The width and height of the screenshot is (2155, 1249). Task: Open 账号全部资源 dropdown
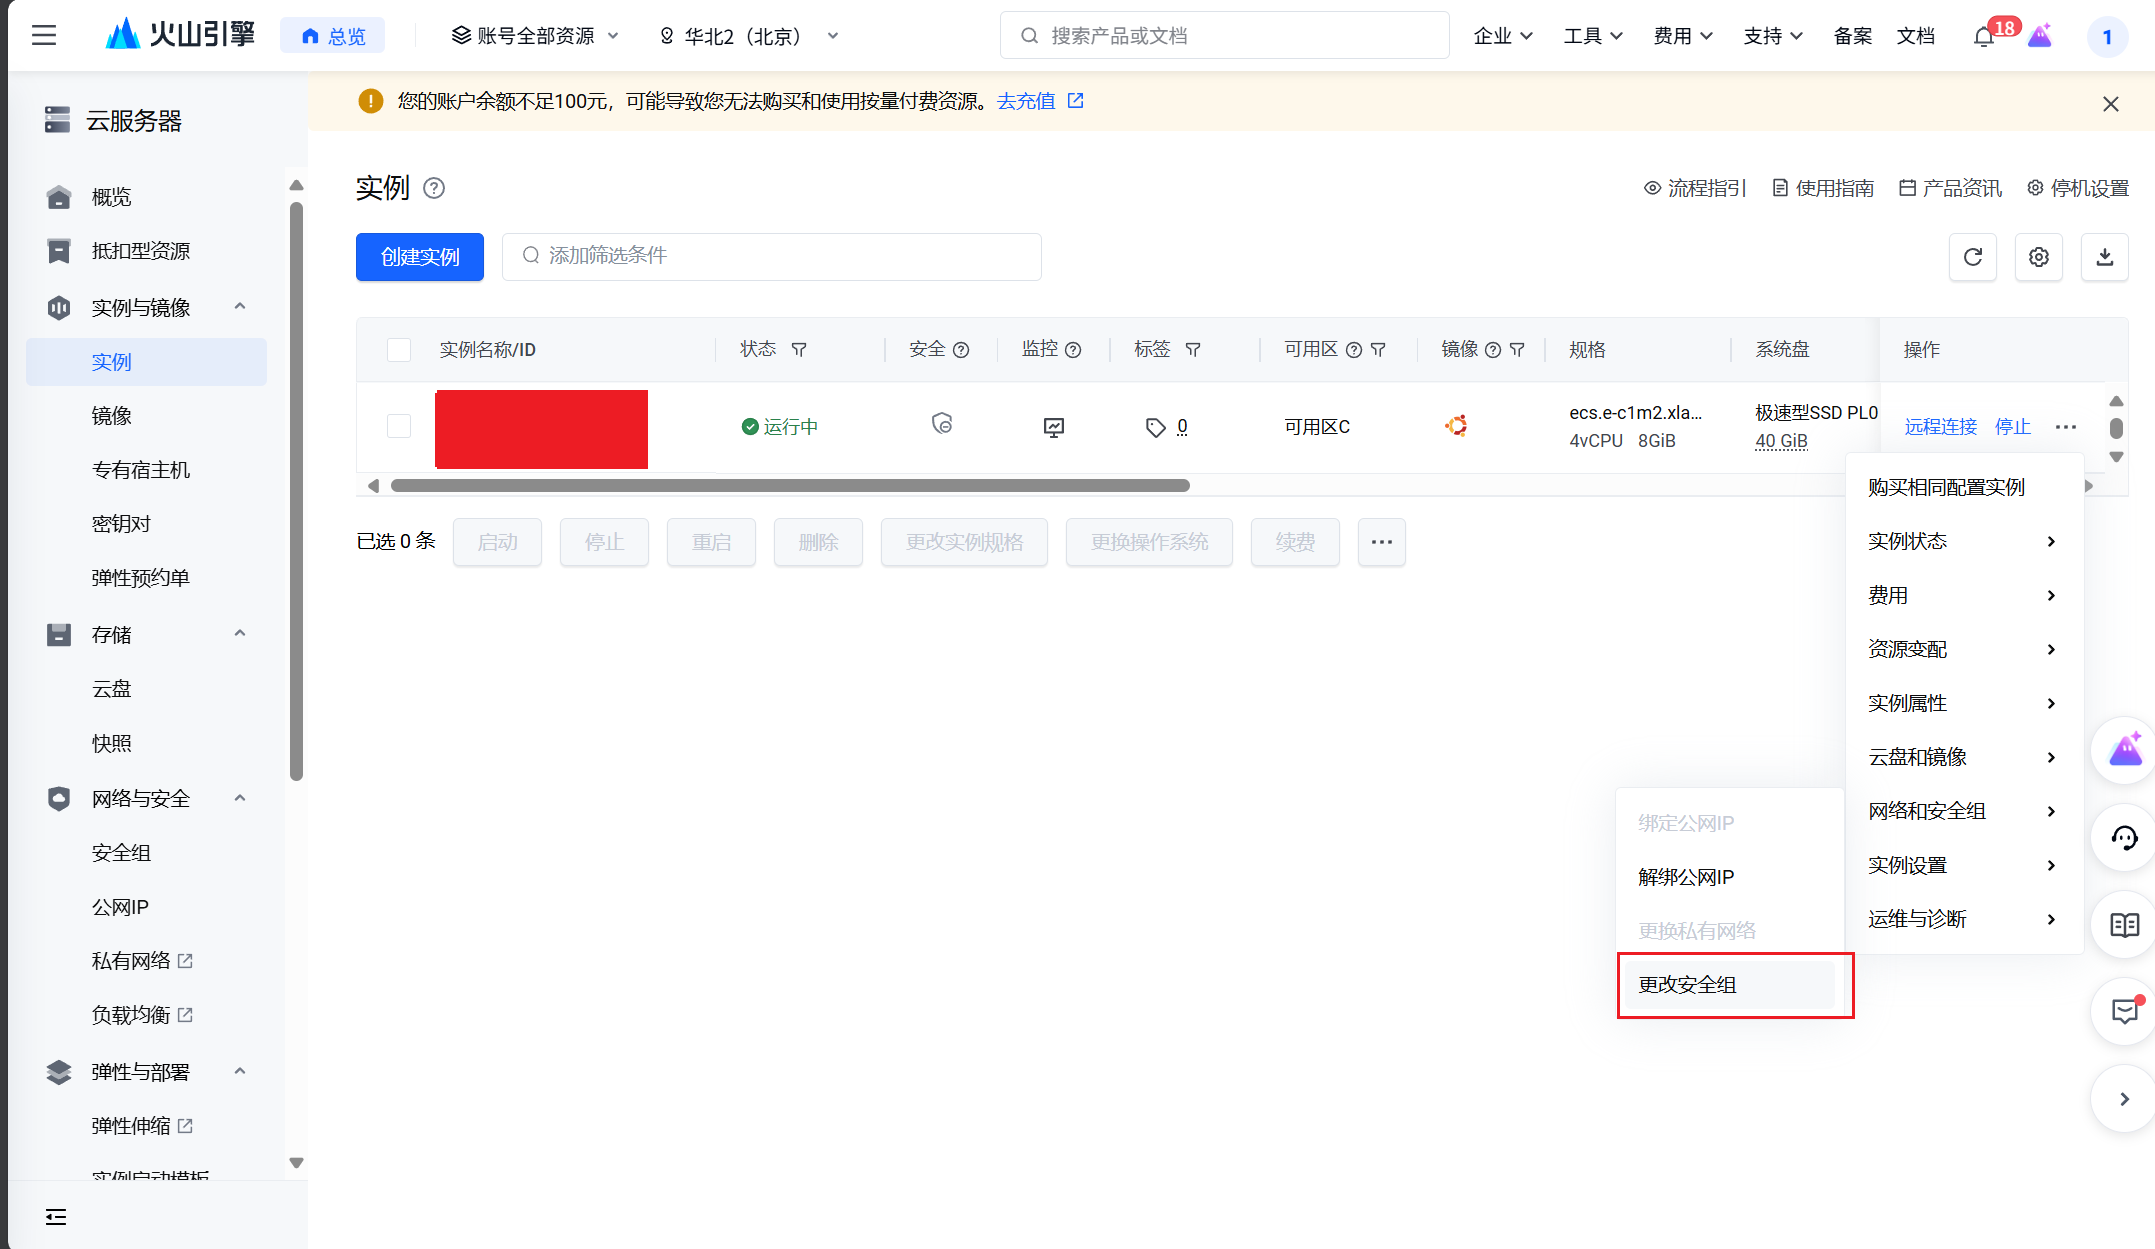(x=536, y=36)
